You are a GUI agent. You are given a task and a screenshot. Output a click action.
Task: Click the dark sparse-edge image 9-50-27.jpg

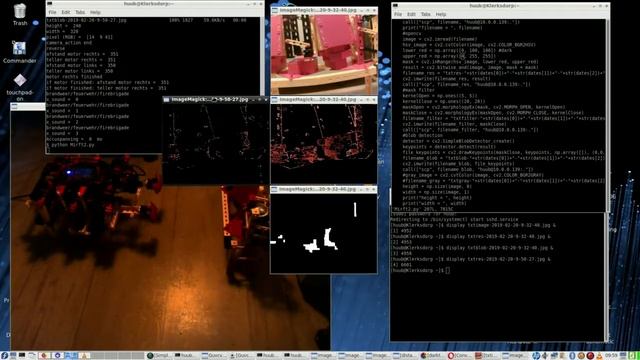pyautogui.click(x=216, y=143)
